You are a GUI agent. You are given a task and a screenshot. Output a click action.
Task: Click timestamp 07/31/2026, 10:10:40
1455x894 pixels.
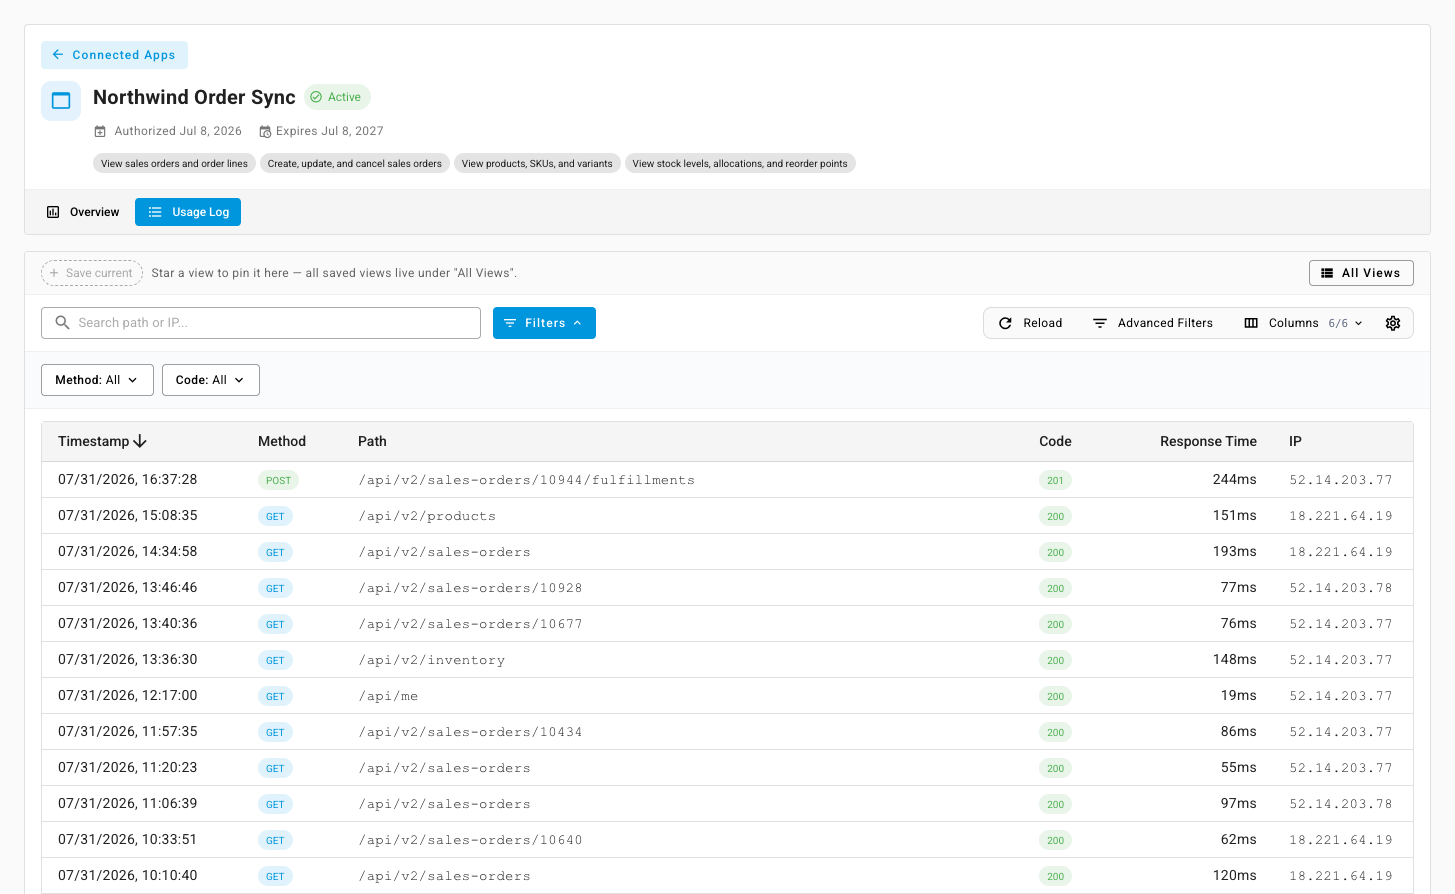pos(128,876)
